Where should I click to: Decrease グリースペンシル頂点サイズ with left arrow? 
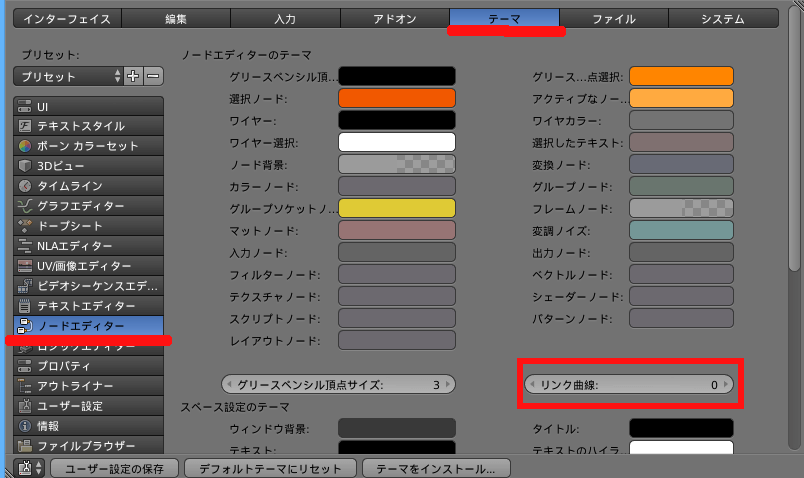(x=229, y=384)
